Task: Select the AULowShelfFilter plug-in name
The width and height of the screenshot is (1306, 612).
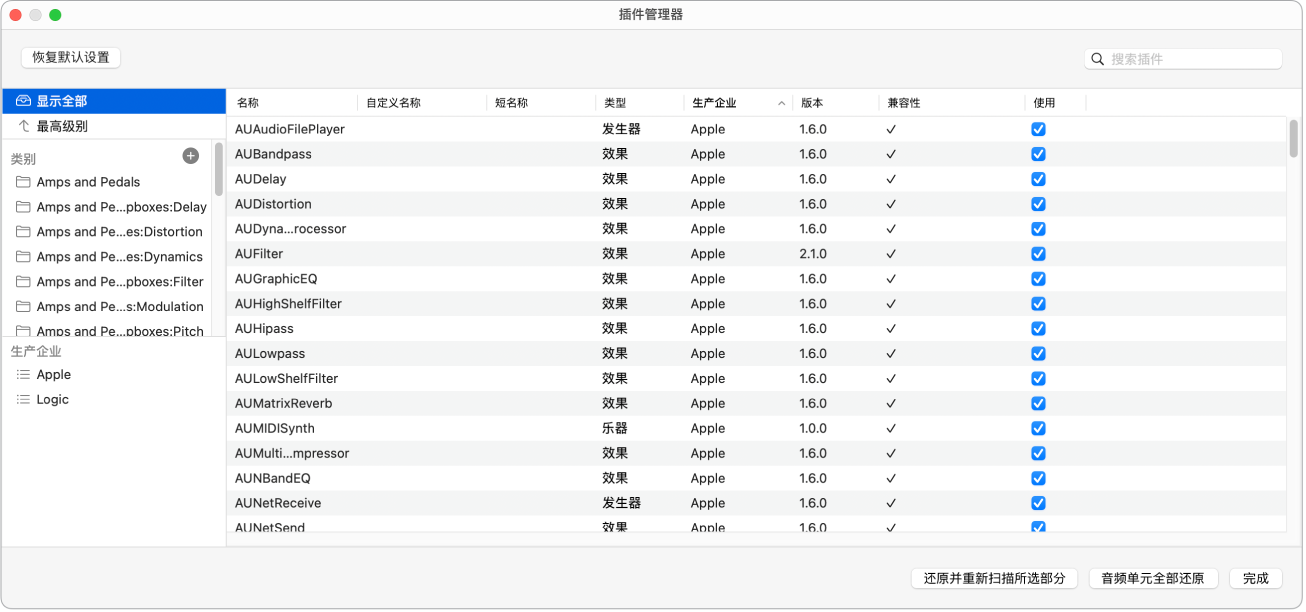Action: 286,379
